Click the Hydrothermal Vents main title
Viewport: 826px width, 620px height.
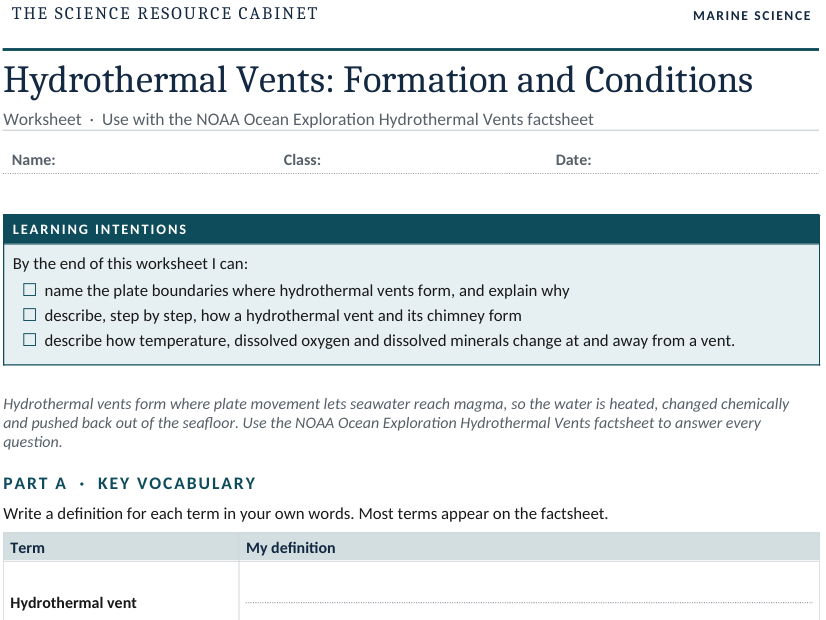click(378, 80)
